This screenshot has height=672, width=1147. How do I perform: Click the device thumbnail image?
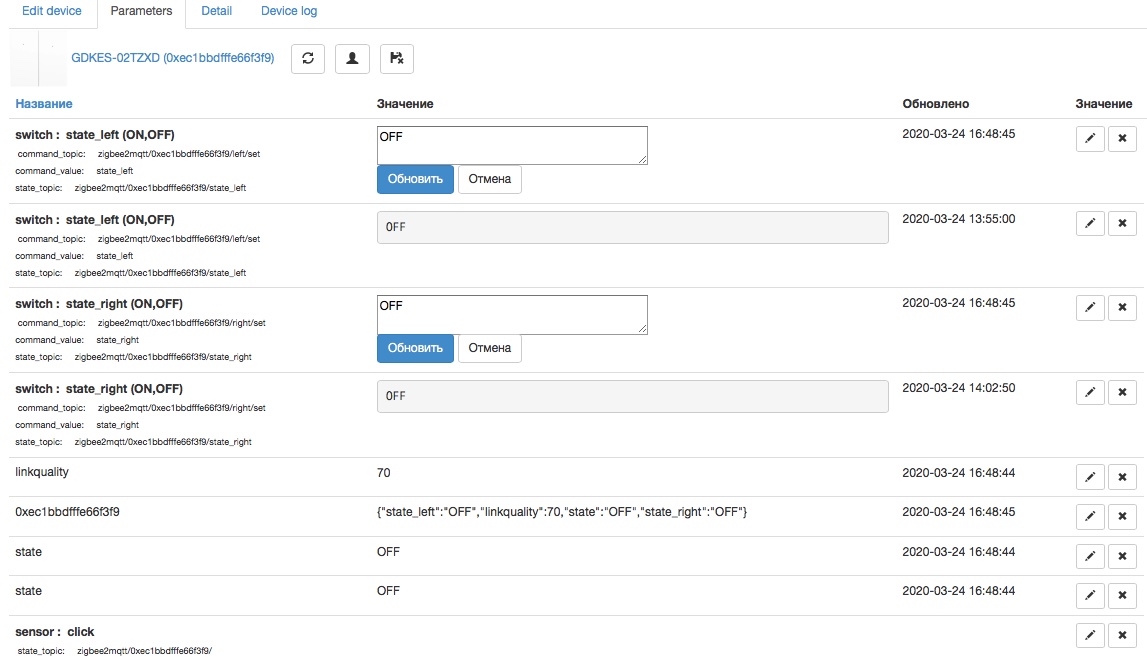[x=38, y=60]
